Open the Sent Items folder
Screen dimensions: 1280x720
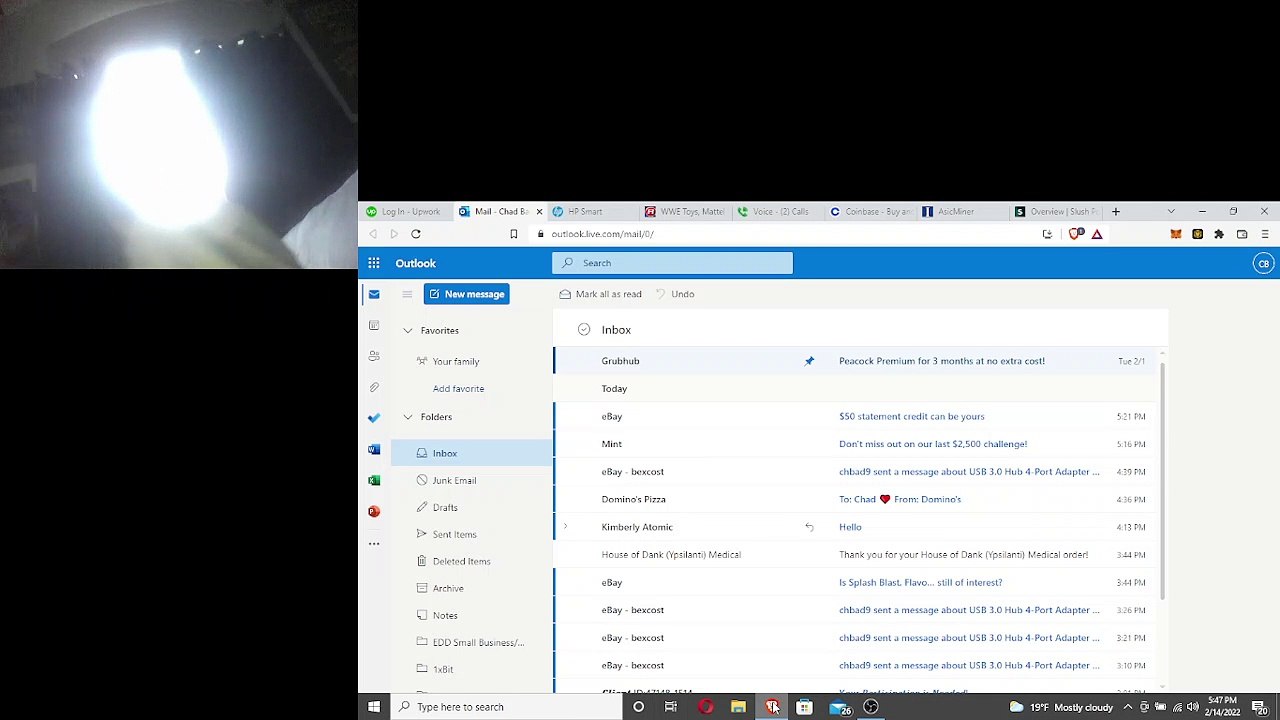[472, 534]
